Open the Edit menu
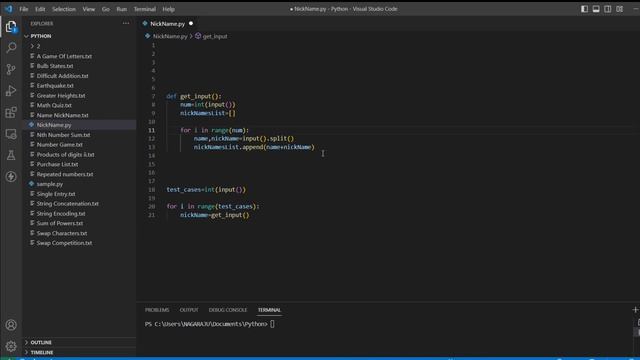This screenshot has height=360, width=640. pos(40,9)
